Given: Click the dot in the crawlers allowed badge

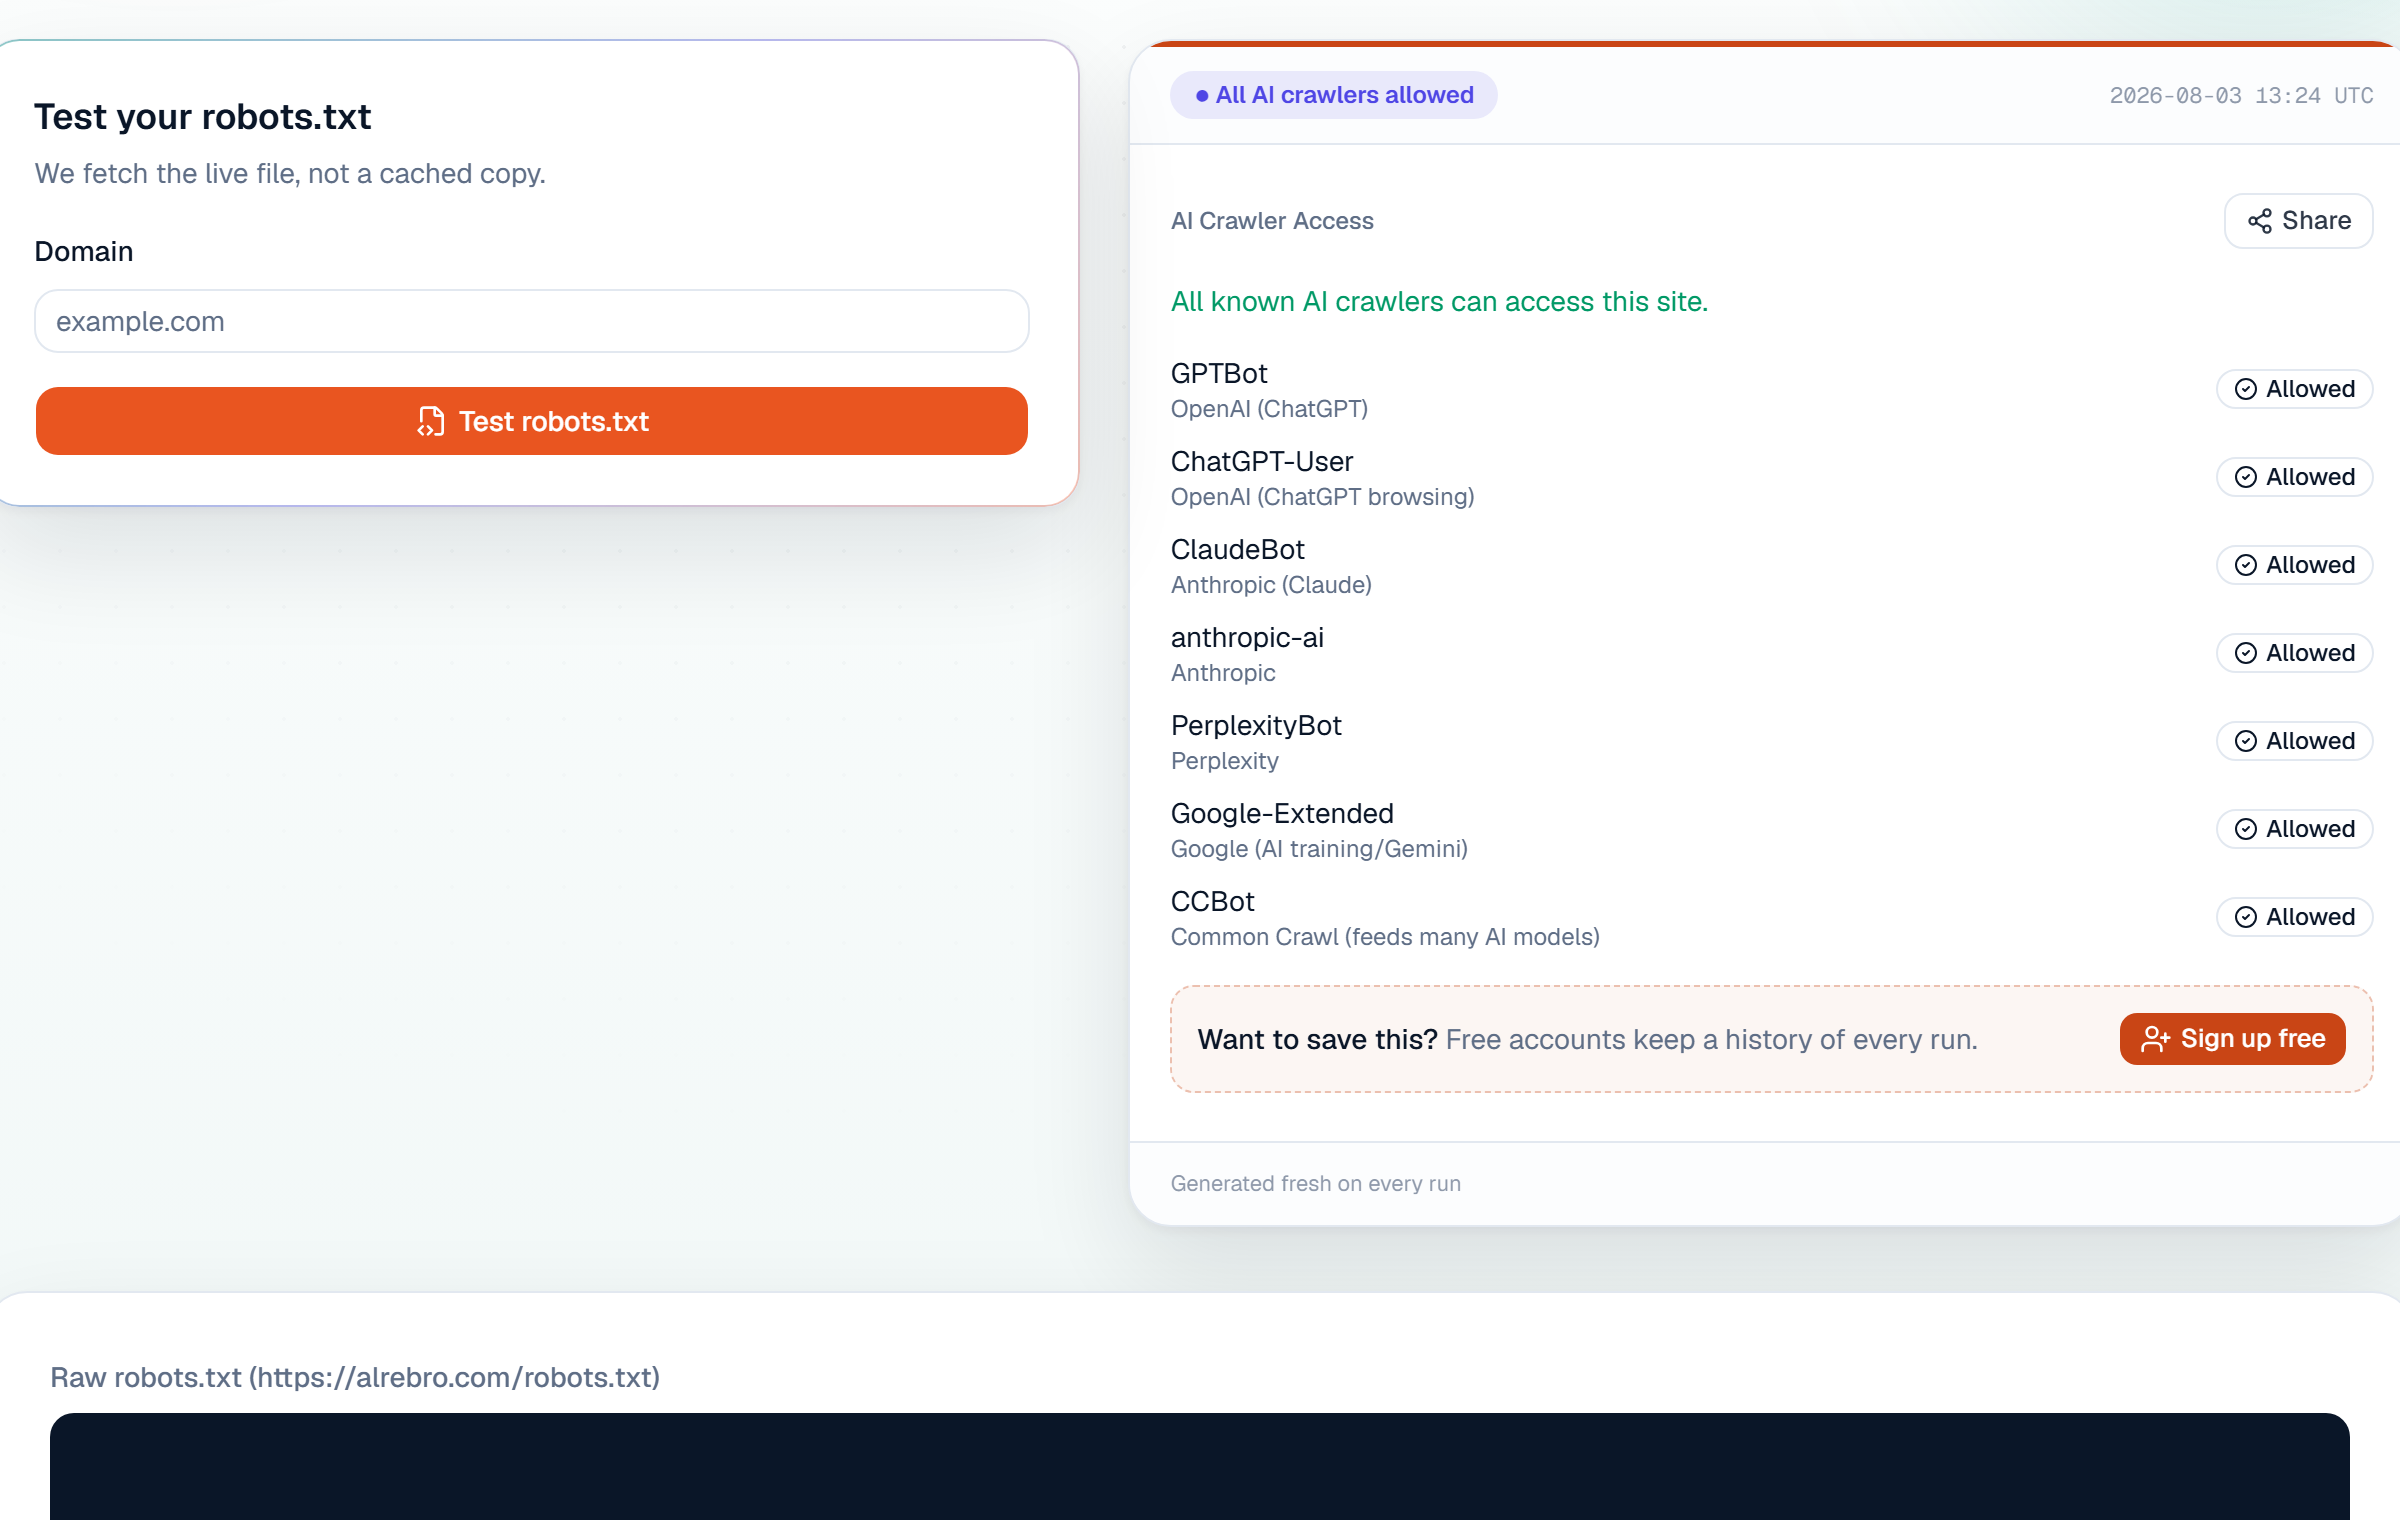Looking at the screenshot, I should (x=1202, y=96).
